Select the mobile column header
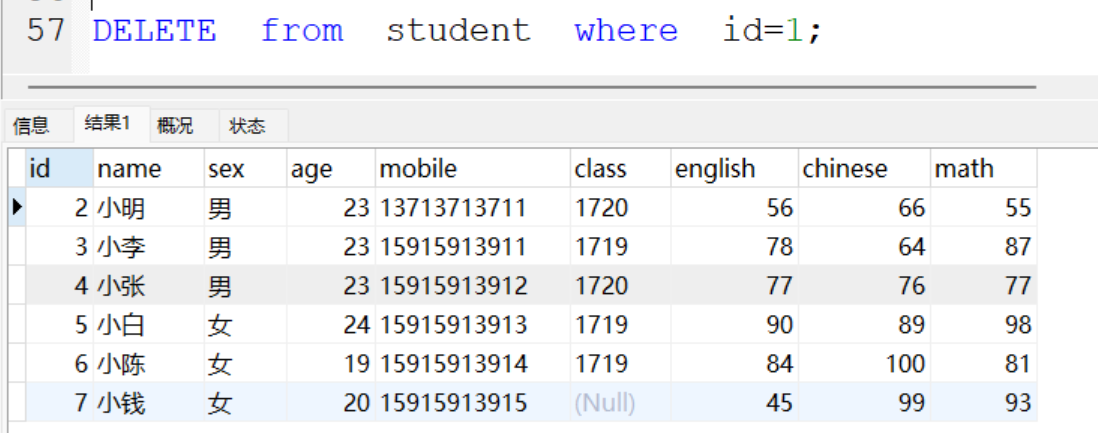The height and width of the screenshot is (433, 1098). (472, 169)
